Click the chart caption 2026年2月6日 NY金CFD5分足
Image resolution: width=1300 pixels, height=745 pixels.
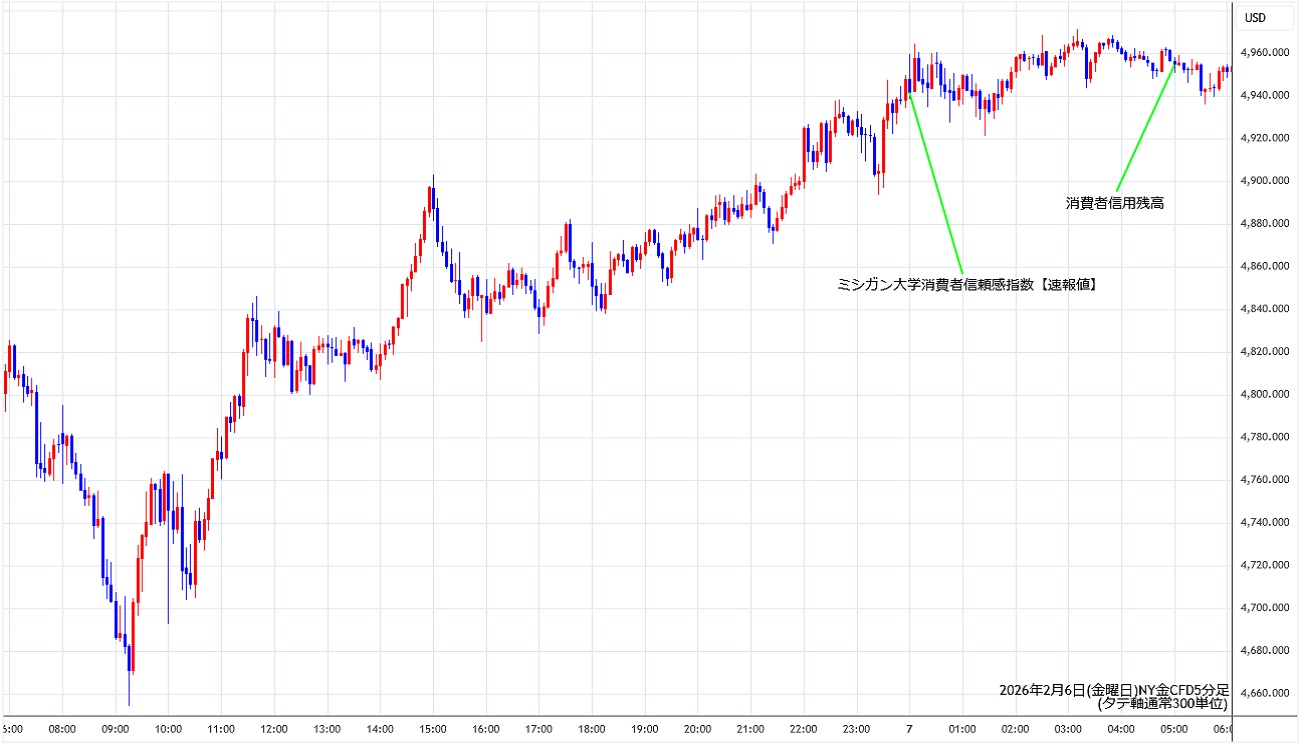[1113, 691]
